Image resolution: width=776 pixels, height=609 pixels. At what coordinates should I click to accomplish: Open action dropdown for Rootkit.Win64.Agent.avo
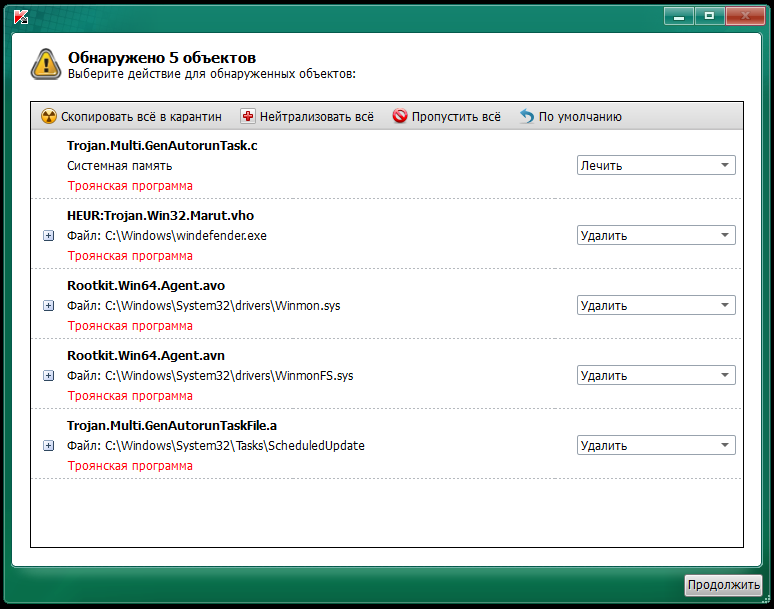pos(656,306)
